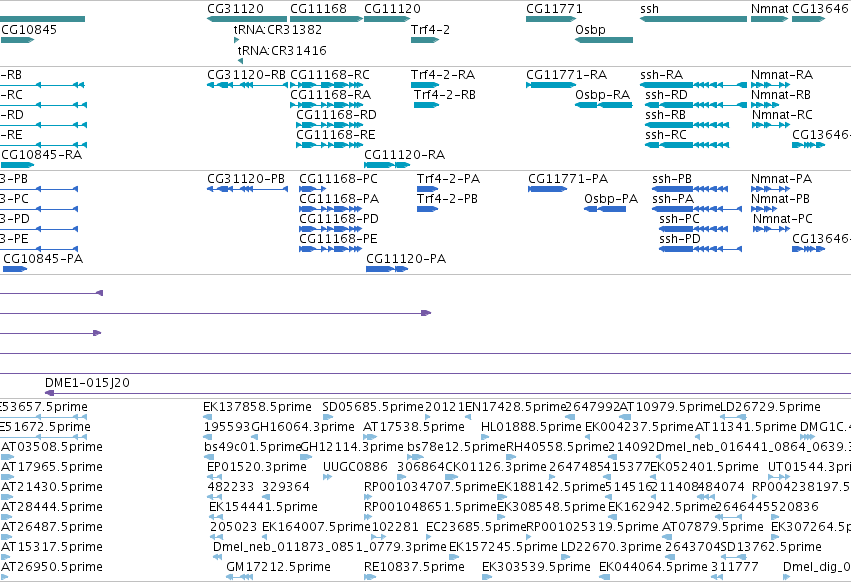Select protein Nmnat-PA
Screen dimensions: 851x582
coord(782,179)
